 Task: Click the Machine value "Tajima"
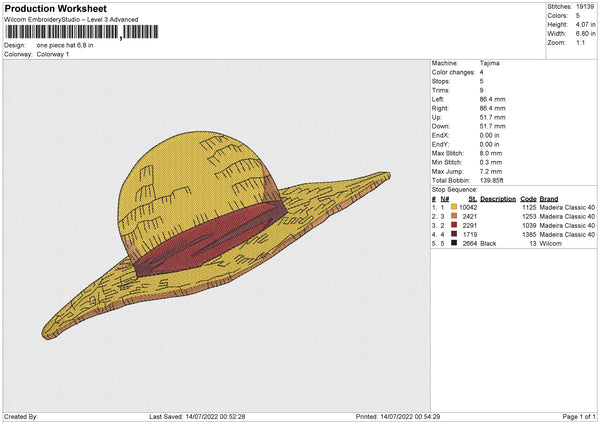pyautogui.click(x=489, y=63)
